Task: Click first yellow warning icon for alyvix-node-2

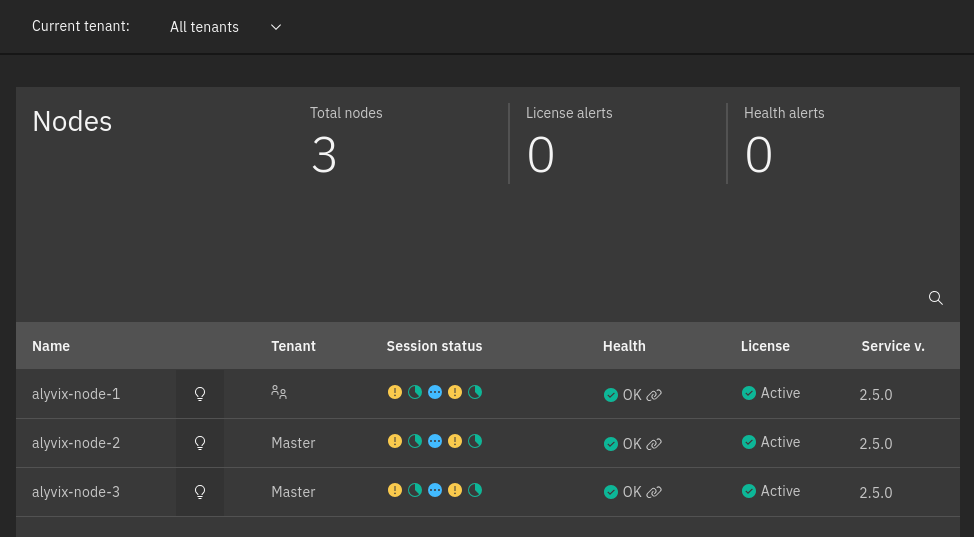Action: [395, 441]
